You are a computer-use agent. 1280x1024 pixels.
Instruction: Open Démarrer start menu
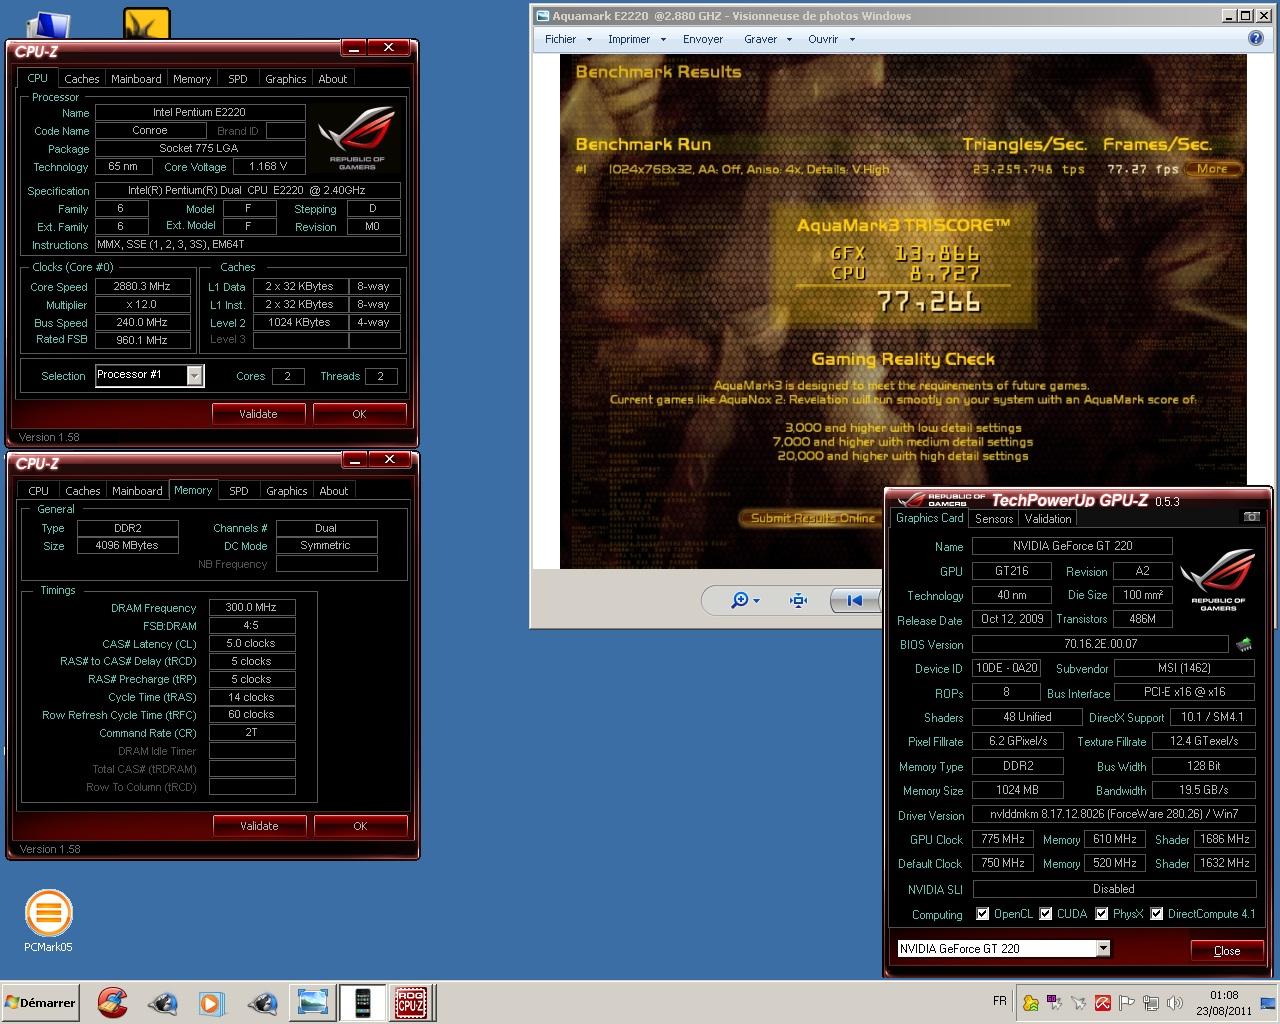tap(40, 1002)
